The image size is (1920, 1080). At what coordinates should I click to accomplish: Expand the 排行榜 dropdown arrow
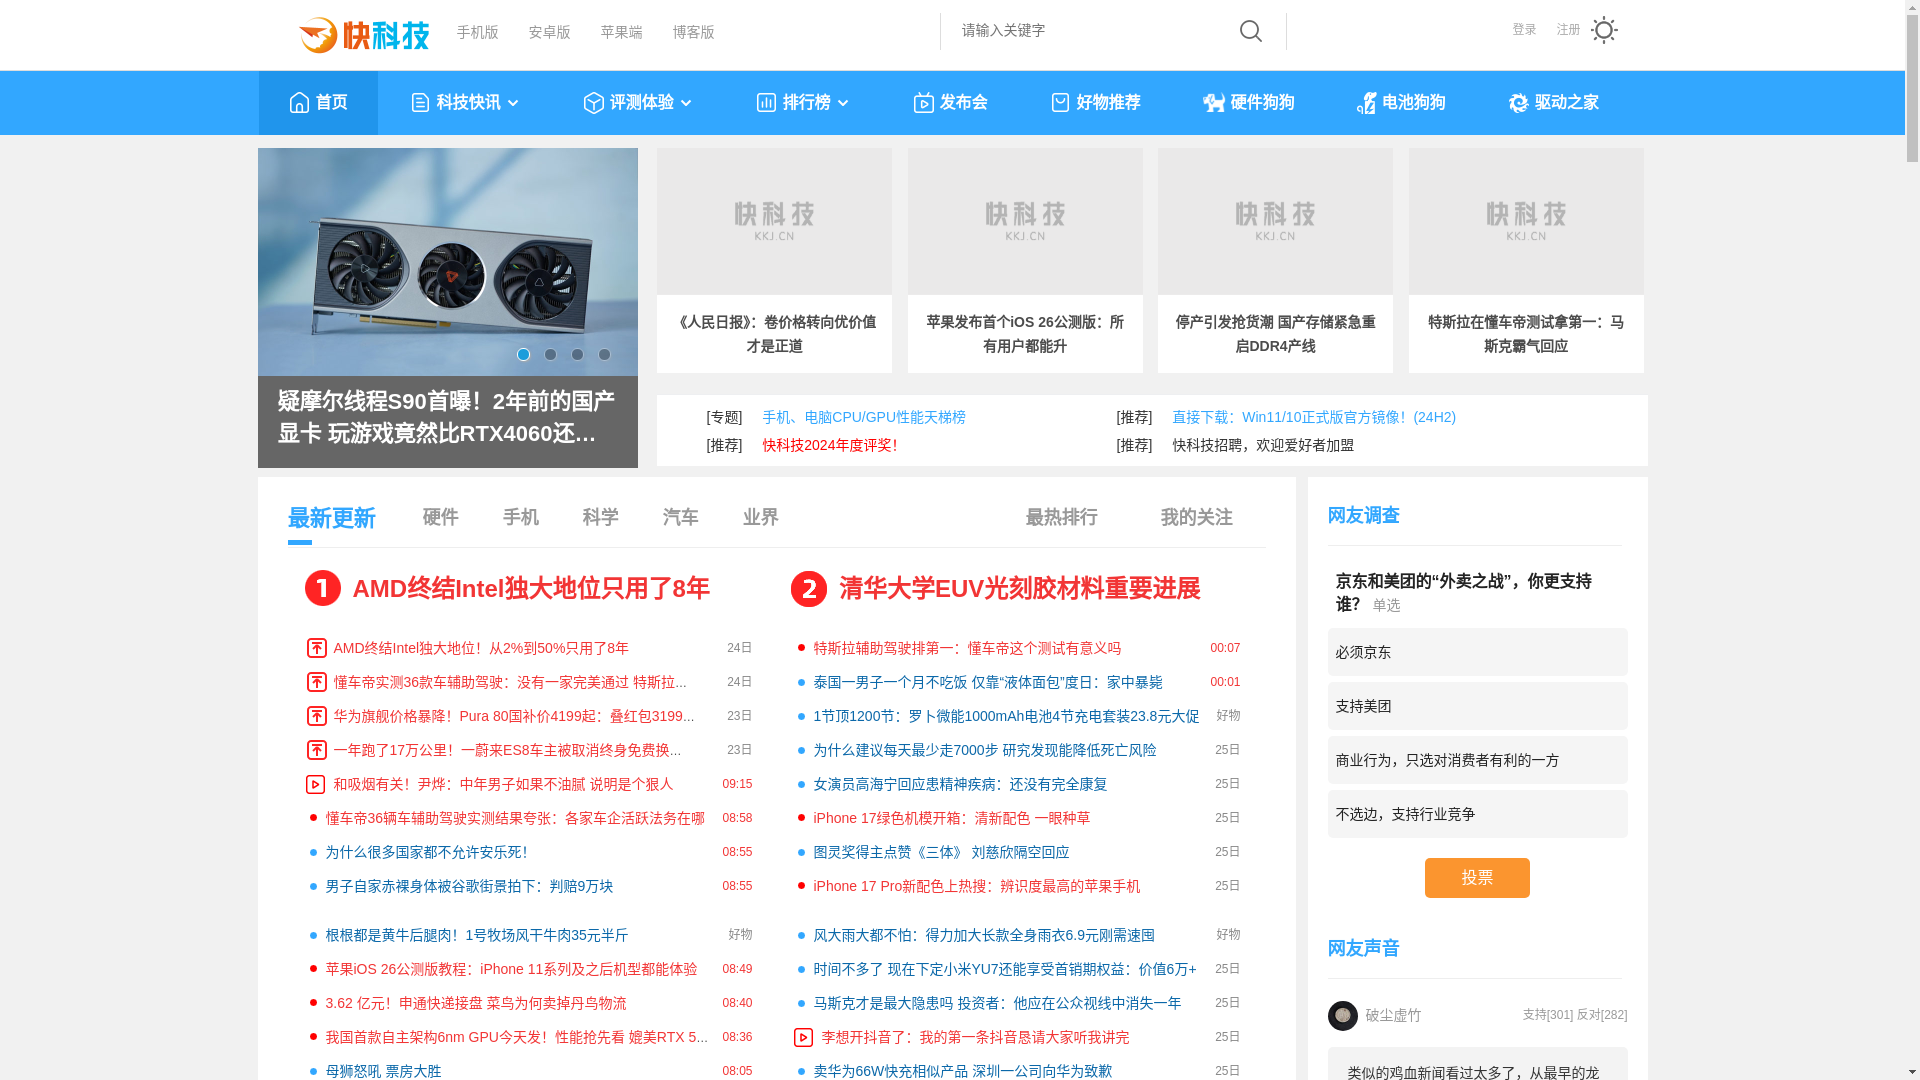843,103
